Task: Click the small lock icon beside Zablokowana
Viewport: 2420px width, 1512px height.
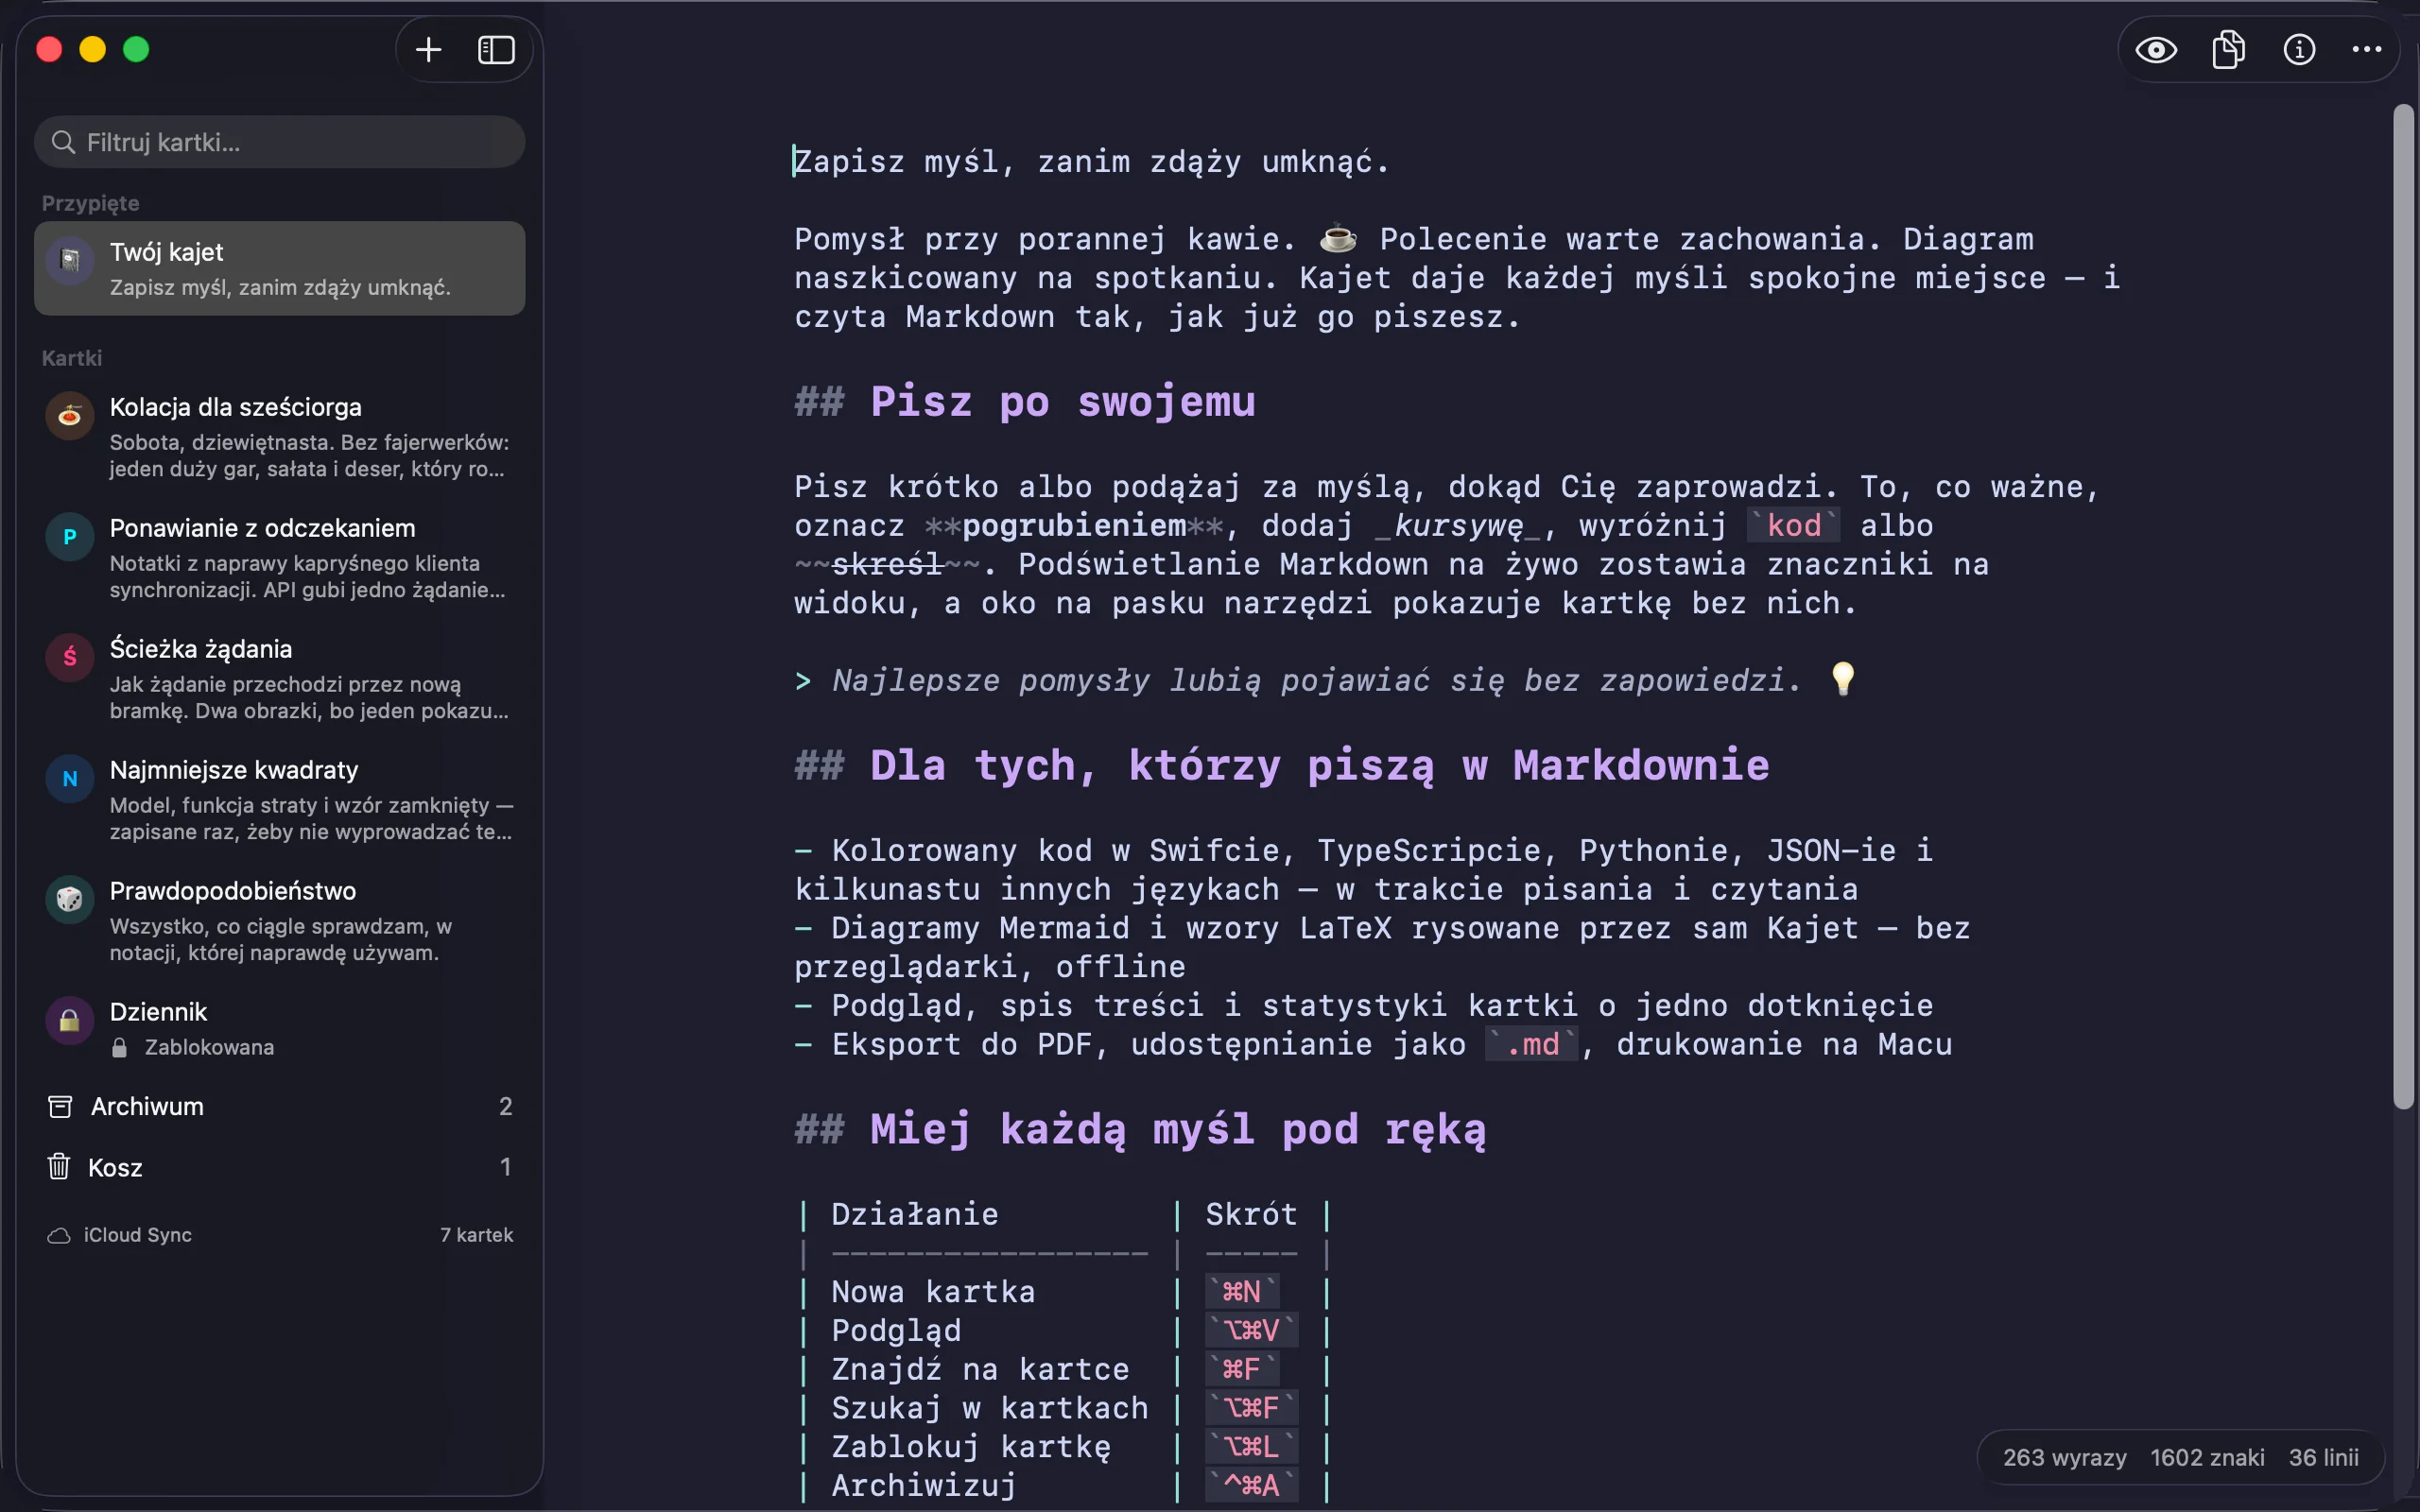Action: tap(120, 1047)
